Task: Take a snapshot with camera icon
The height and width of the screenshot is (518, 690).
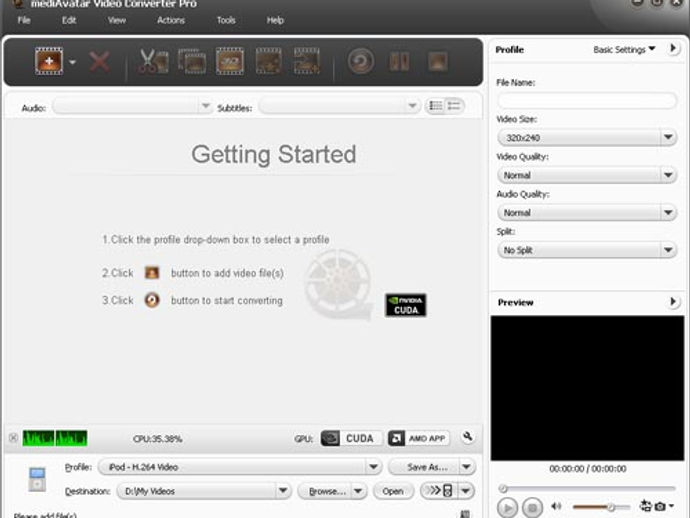Action: 660,507
